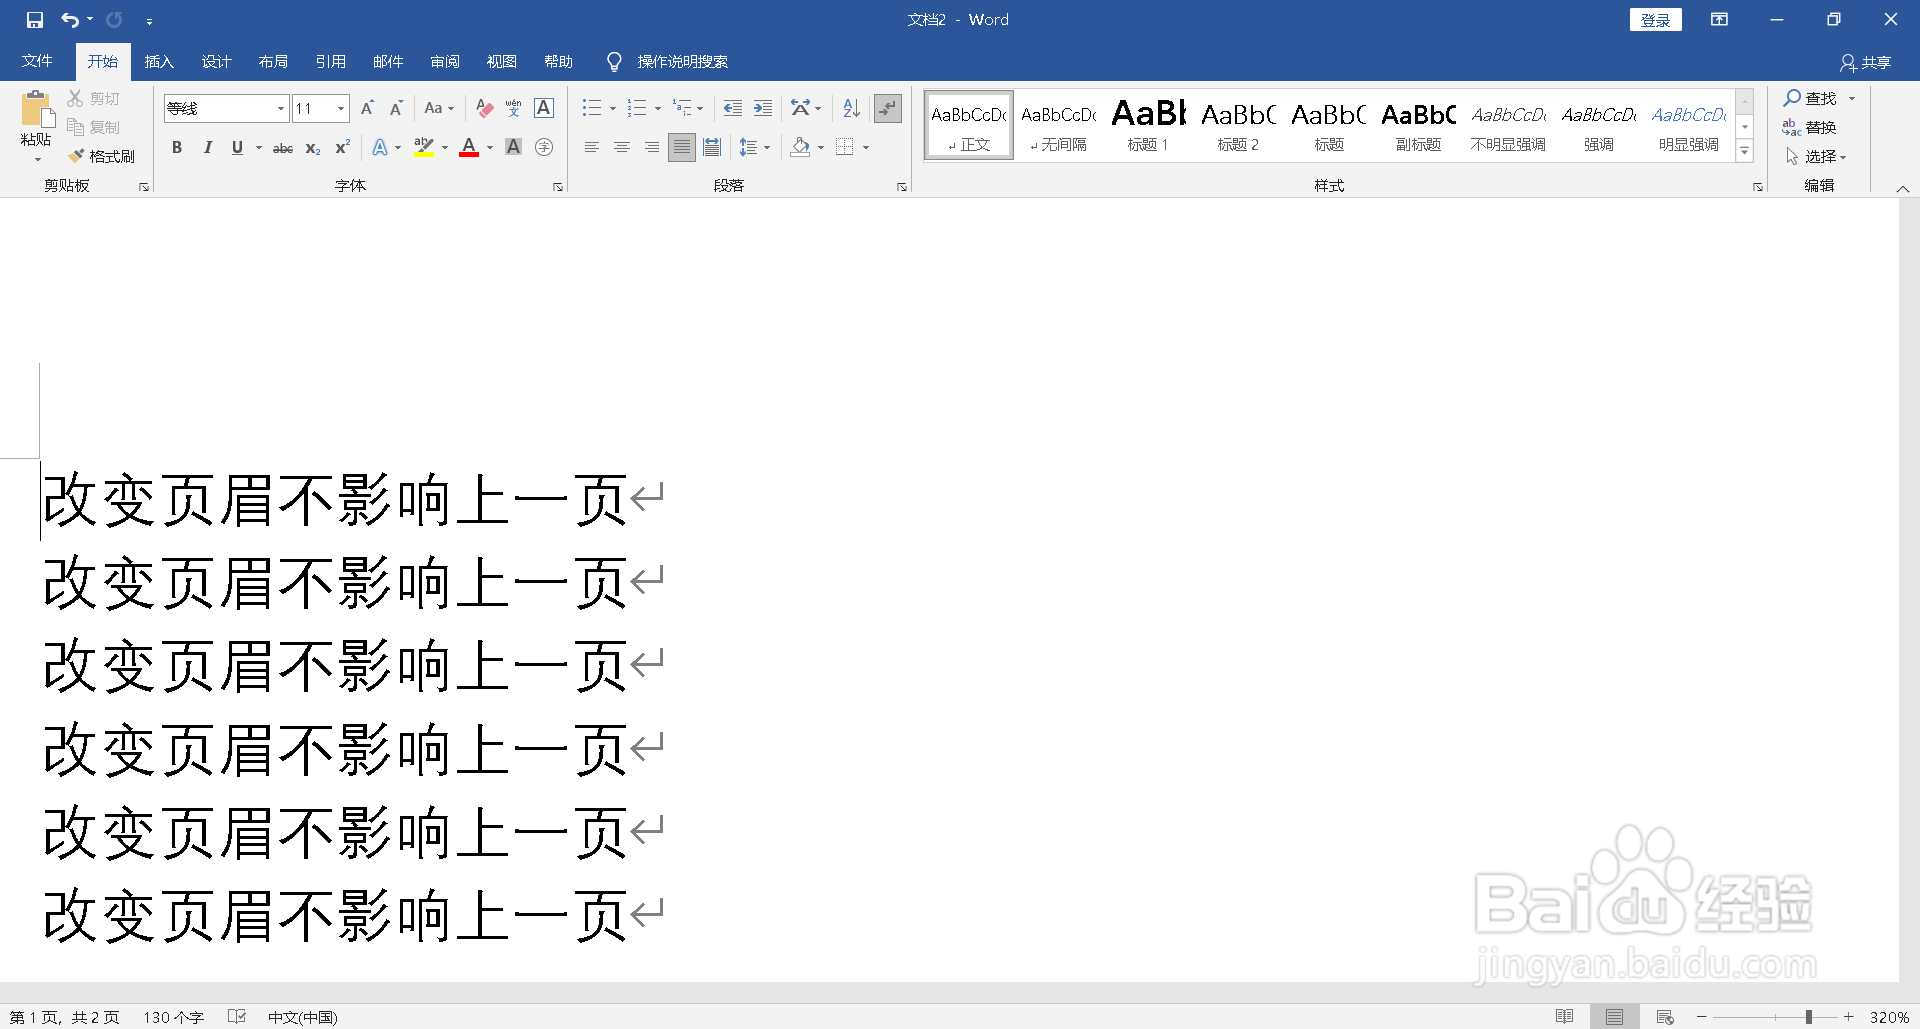Apply character border icon

[x=544, y=108]
